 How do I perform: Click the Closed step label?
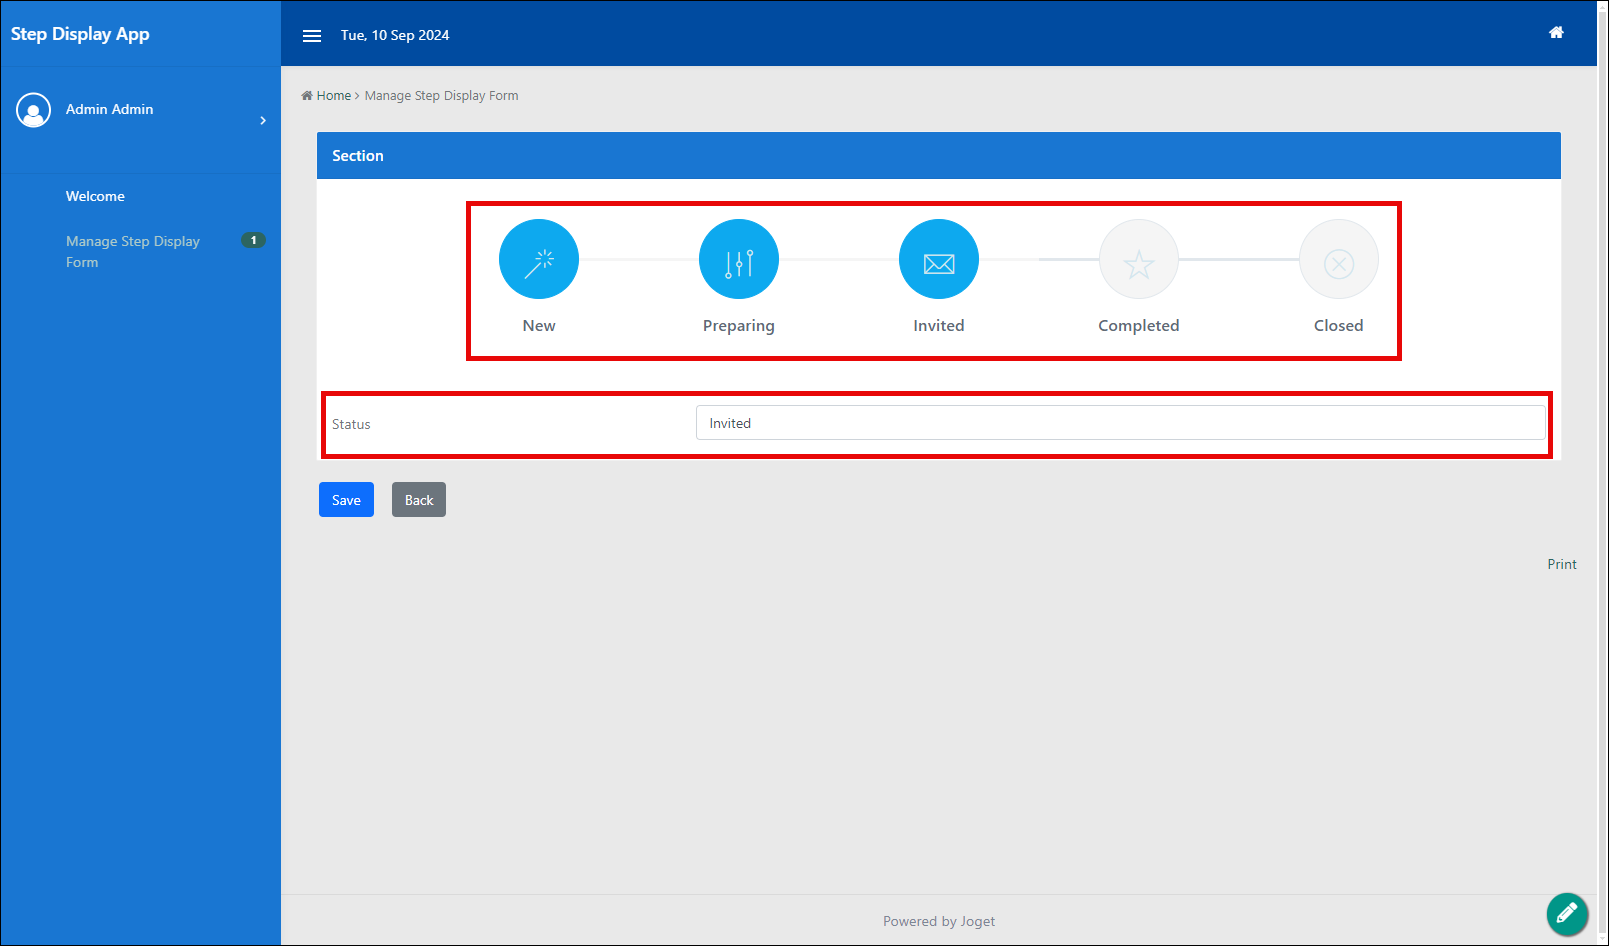point(1339,326)
